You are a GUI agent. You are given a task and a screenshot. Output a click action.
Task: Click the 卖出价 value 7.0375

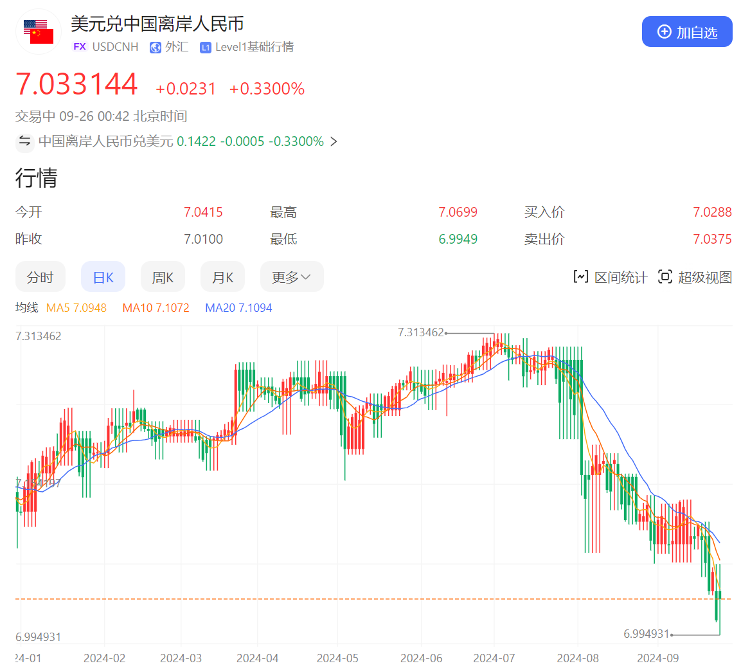point(712,239)
